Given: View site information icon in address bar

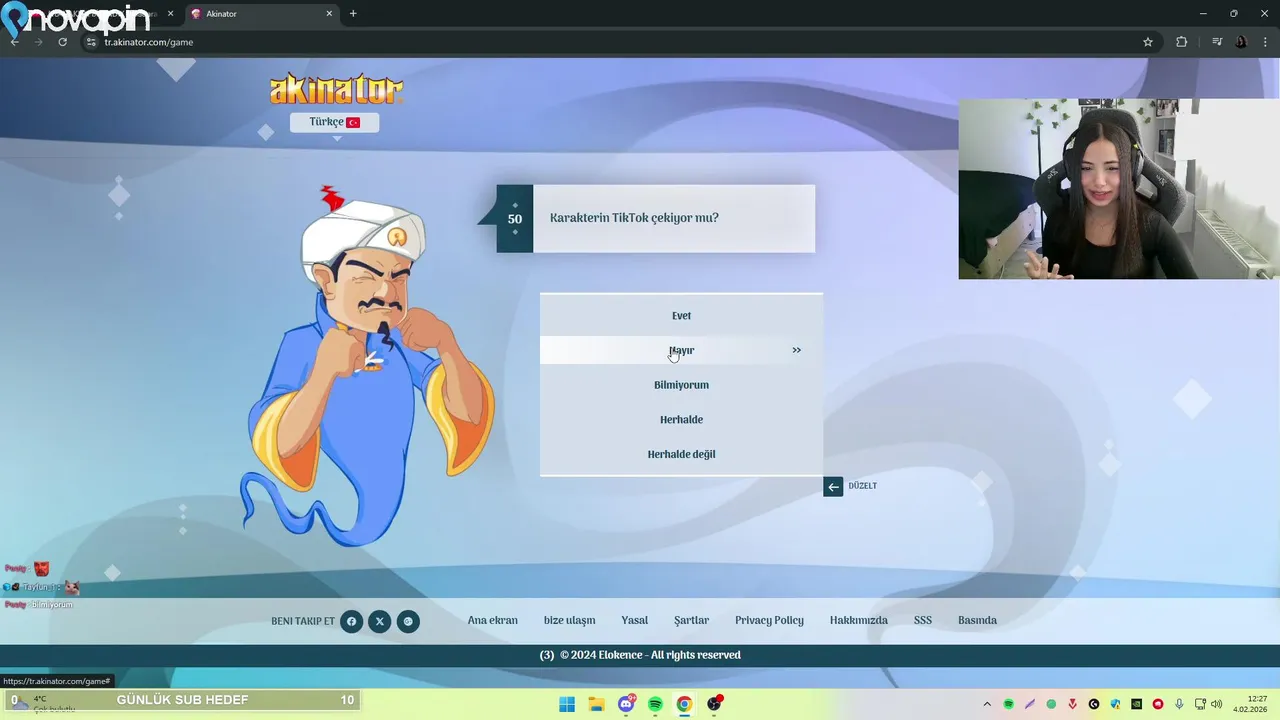Looking at the screenshot, I should click(91, 42).
